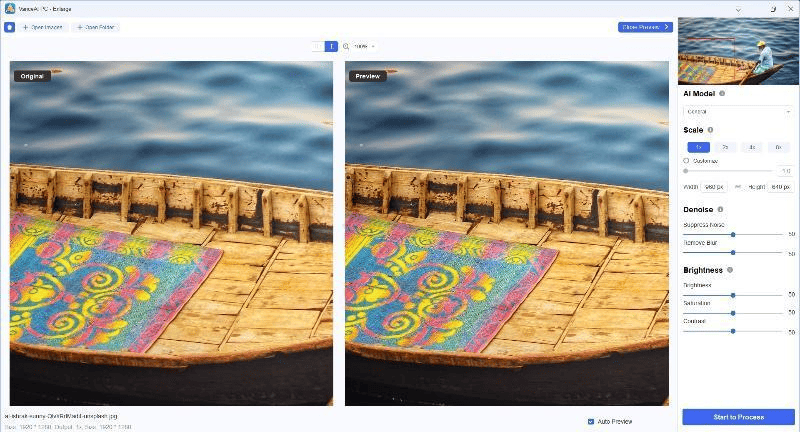800x432 pixels.
Task: Select 1x scale option
Action: tap(698, 147)
